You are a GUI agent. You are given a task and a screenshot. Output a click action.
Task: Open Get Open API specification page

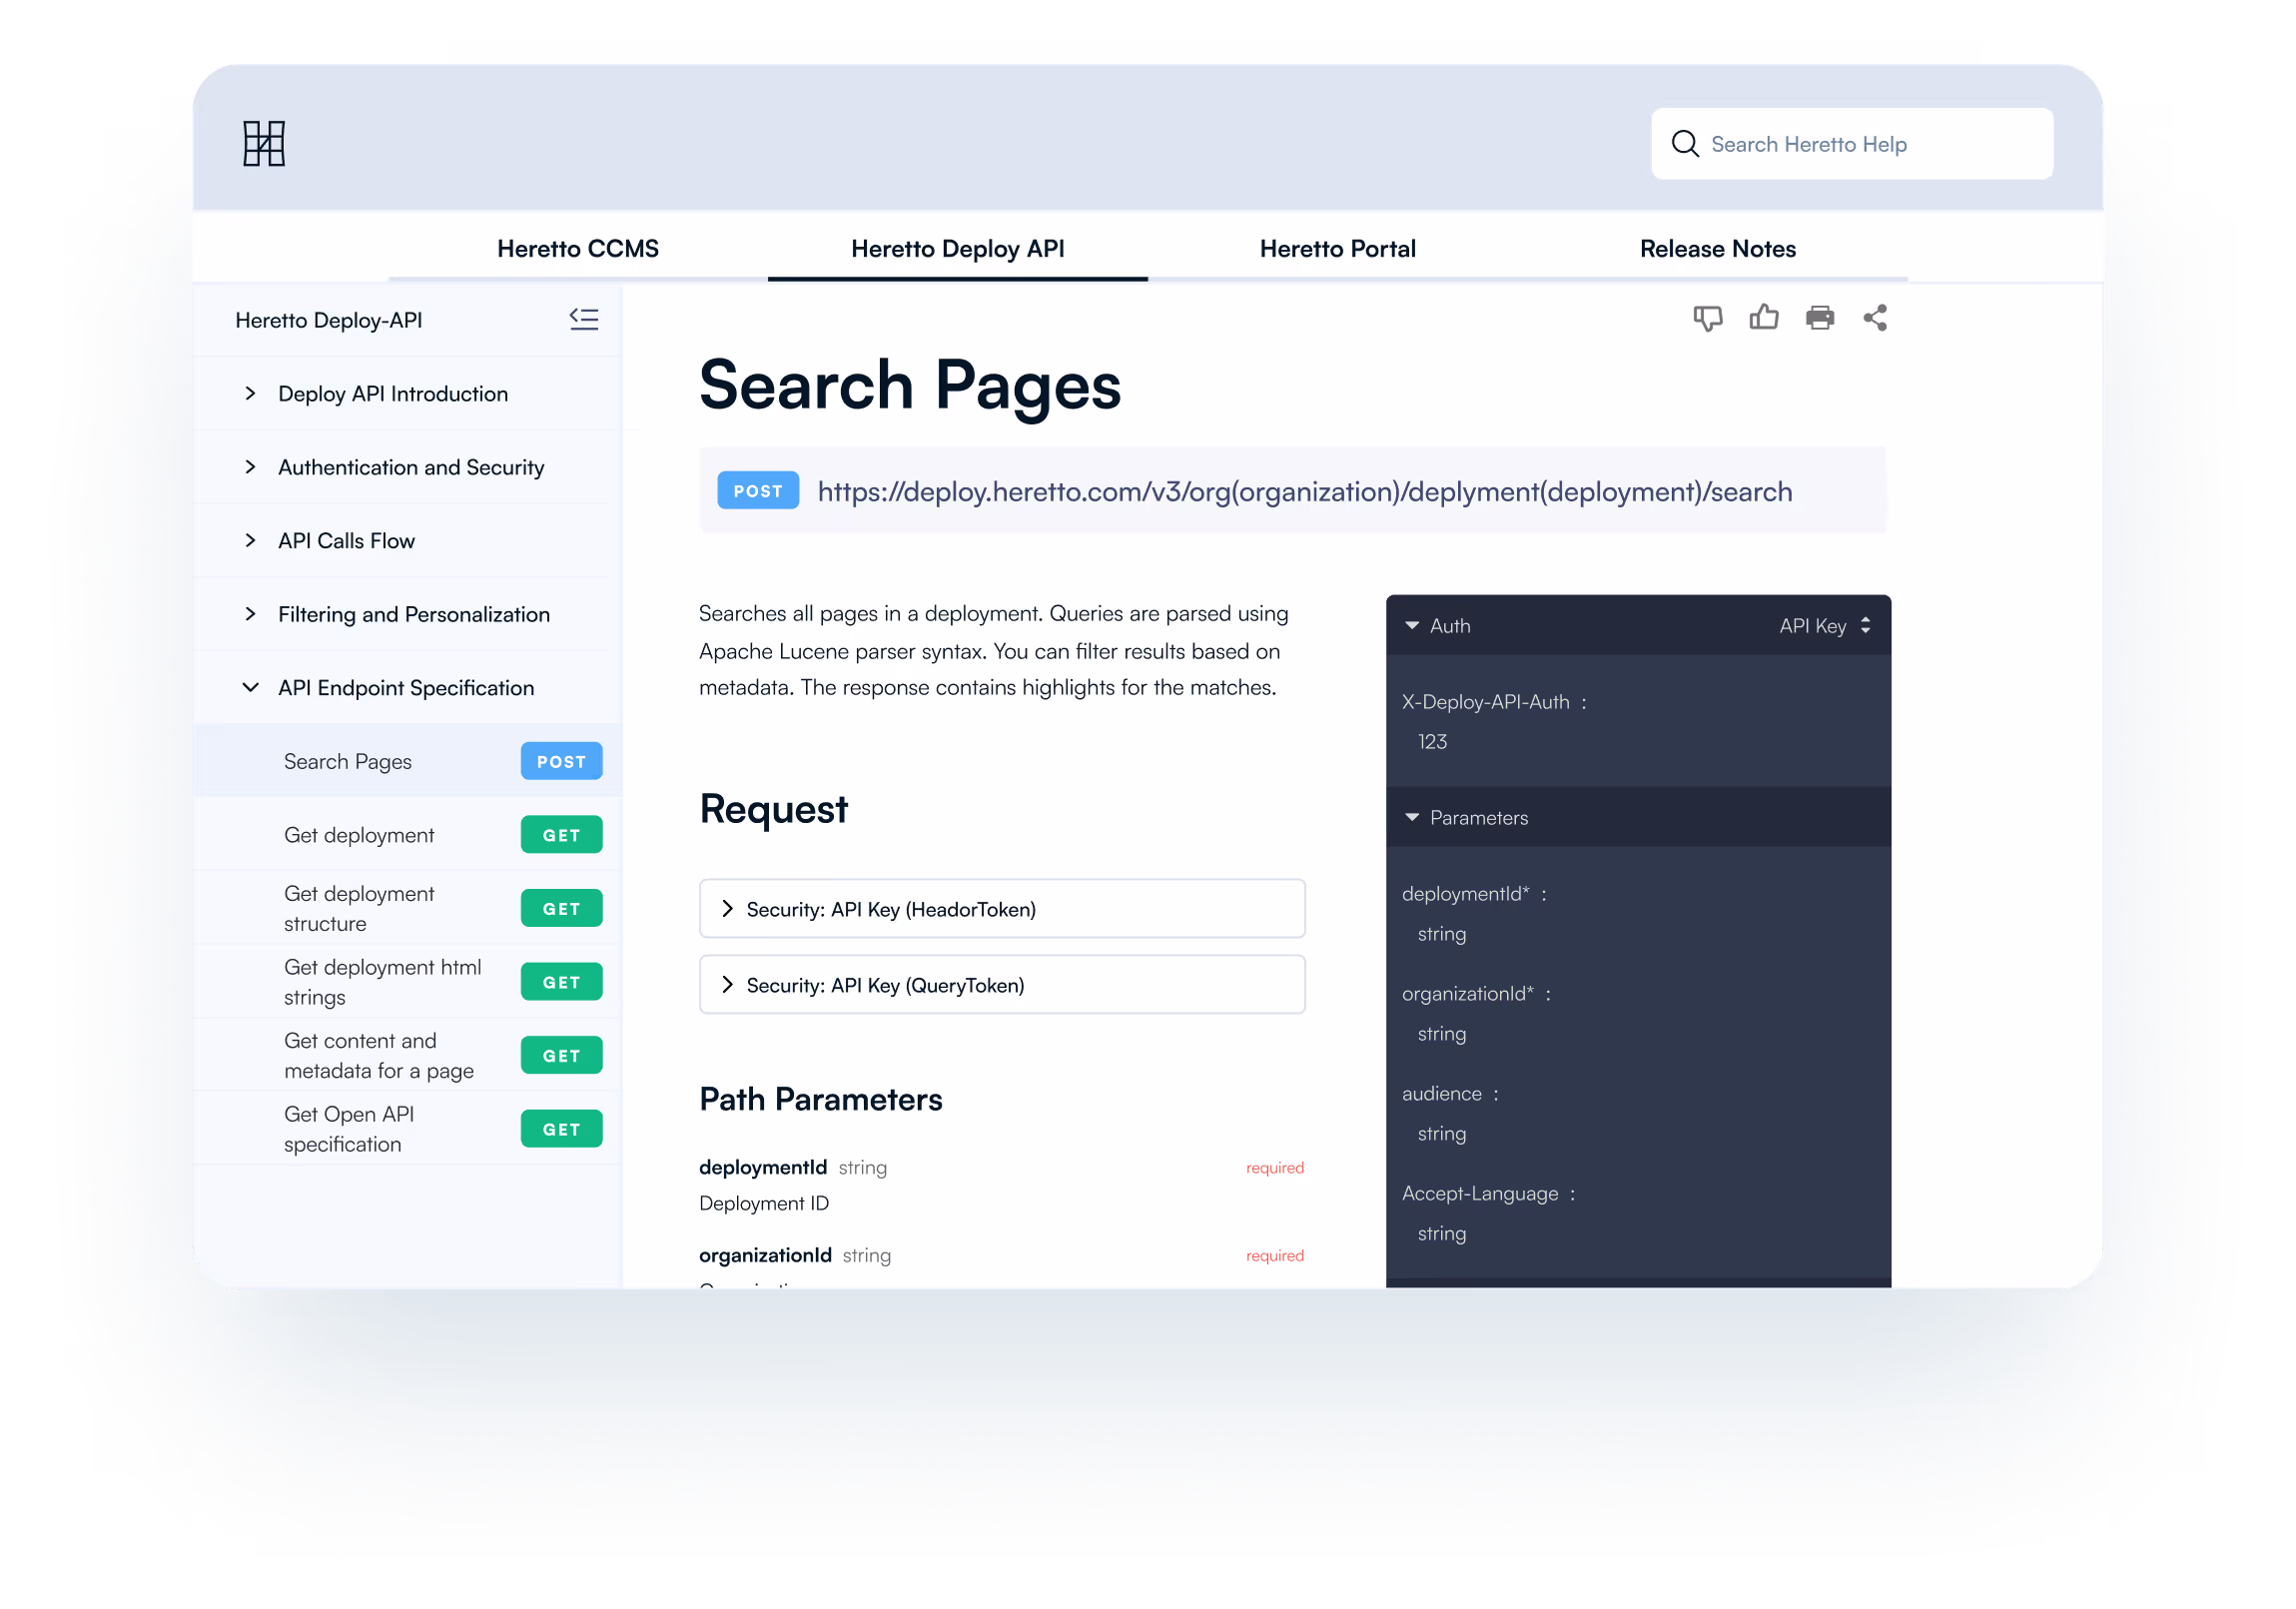[x=348, y=1129]
